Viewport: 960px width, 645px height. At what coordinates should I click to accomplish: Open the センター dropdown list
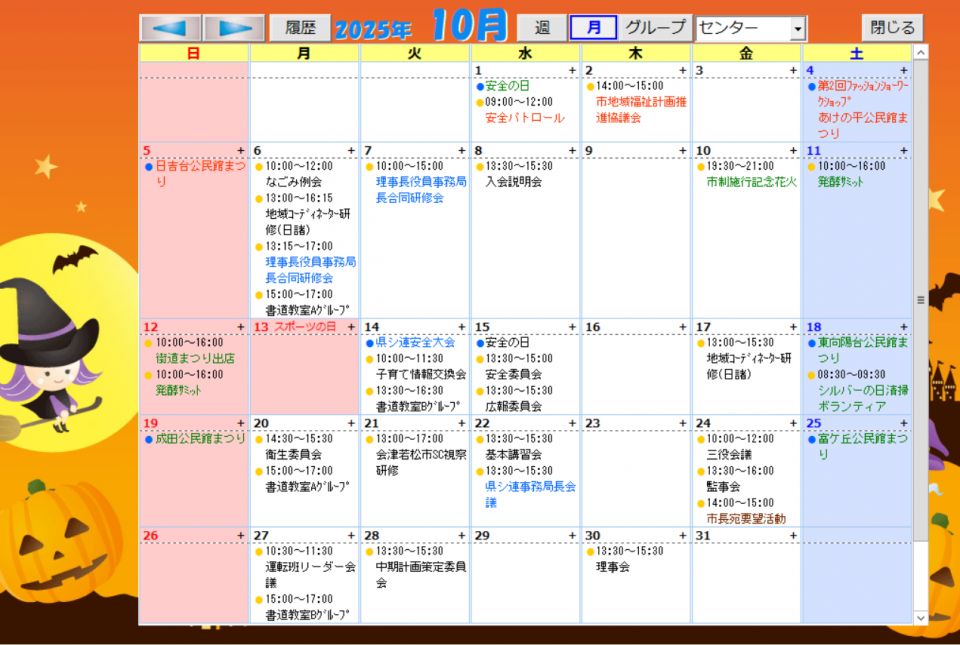(797, 29)
